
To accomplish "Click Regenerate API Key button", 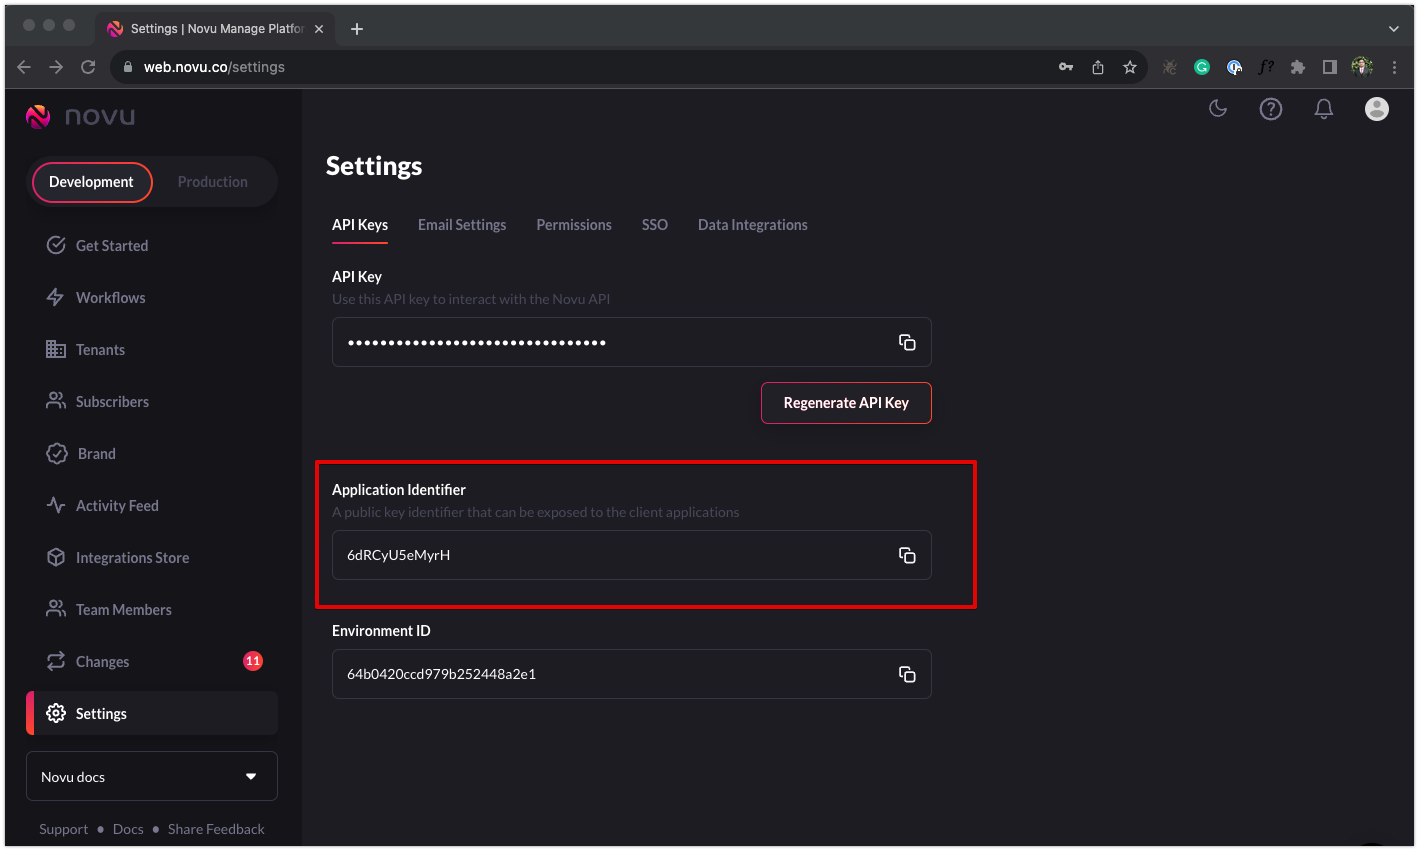I will pos(846,403).
